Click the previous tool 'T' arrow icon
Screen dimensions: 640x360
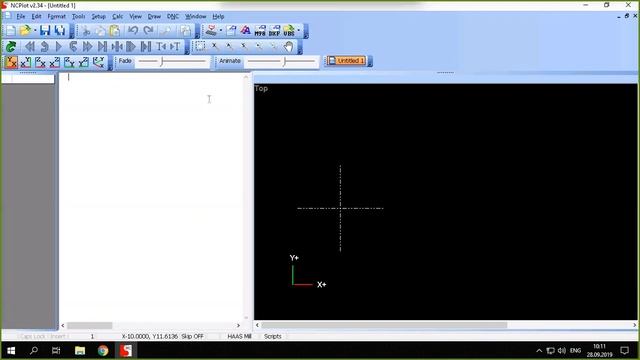tap(161, 47)
